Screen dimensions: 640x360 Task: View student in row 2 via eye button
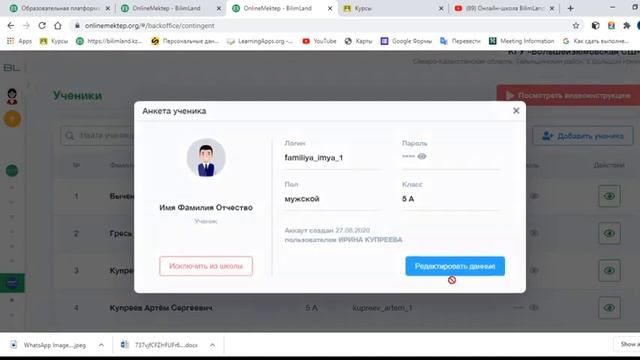[609, 233]
